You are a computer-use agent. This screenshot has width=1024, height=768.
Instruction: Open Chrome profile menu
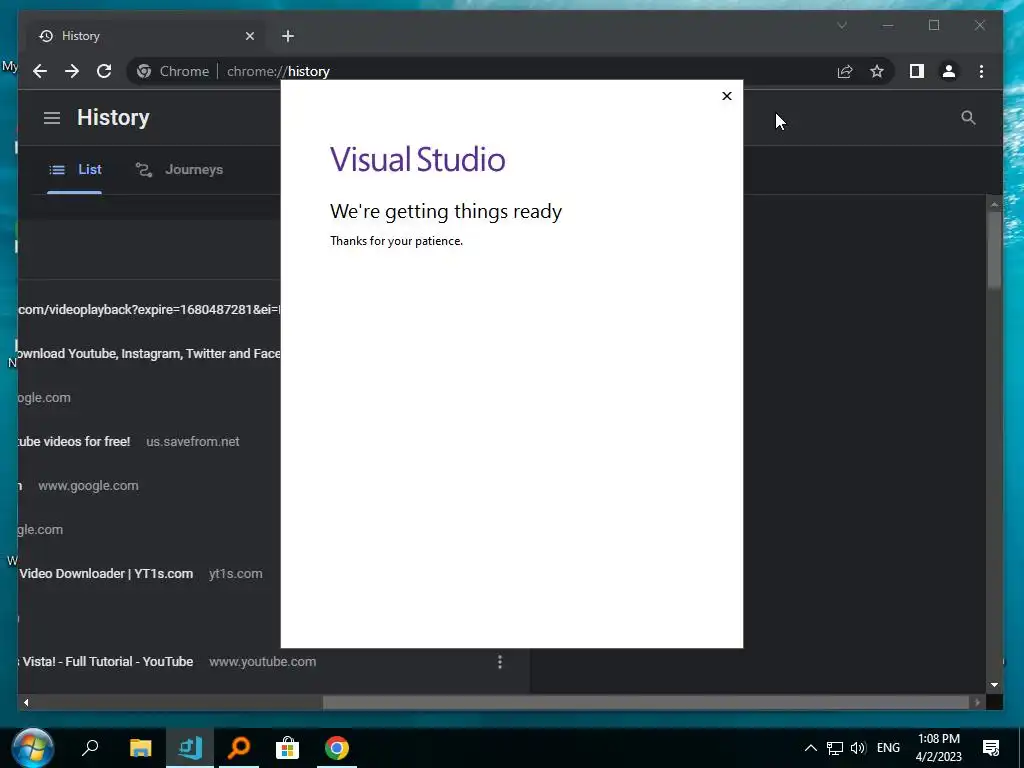coord(949,71)
